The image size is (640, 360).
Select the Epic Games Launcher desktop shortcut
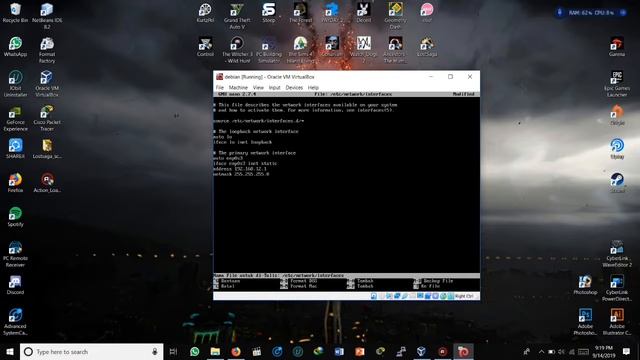pyautogui.click(x=617, y=84)
